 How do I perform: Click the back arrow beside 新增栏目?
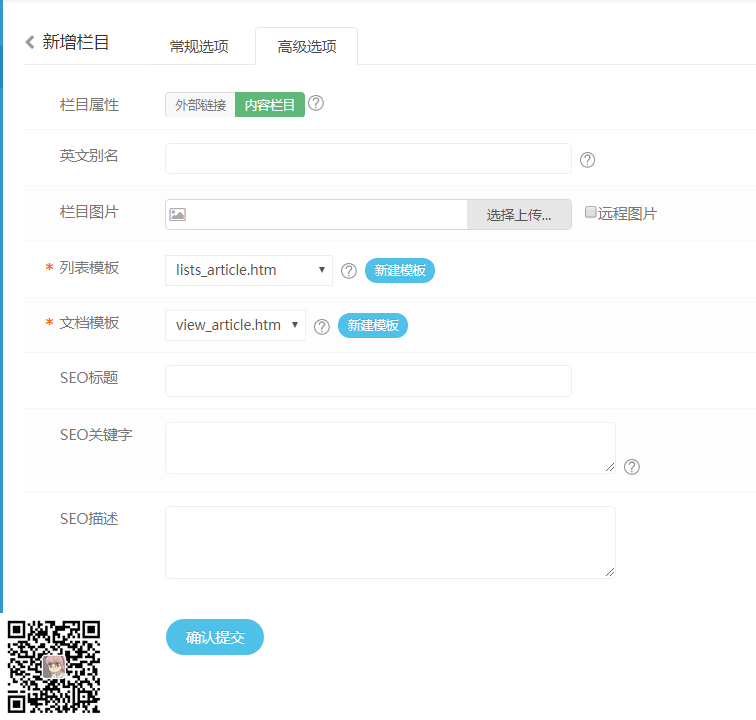[x=30, y=42]
